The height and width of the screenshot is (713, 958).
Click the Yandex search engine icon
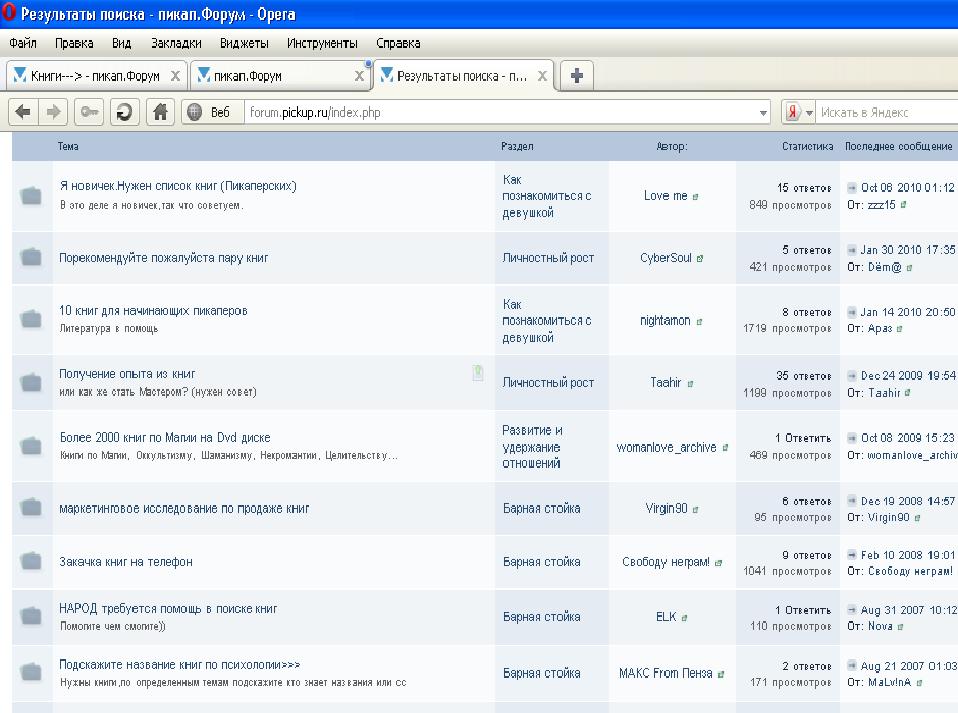pyautogui.click(x=792, y=113)
